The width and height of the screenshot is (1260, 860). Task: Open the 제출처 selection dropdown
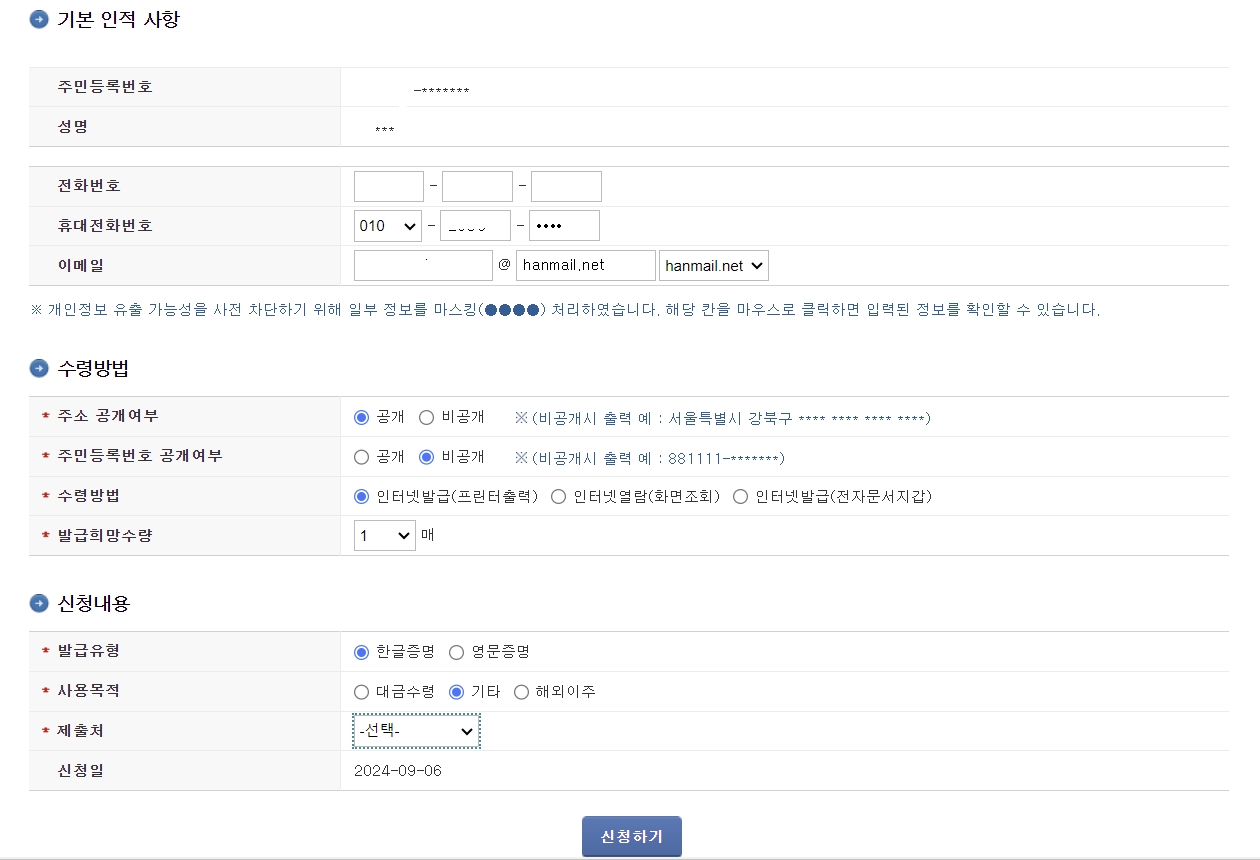tap(416, 731)
